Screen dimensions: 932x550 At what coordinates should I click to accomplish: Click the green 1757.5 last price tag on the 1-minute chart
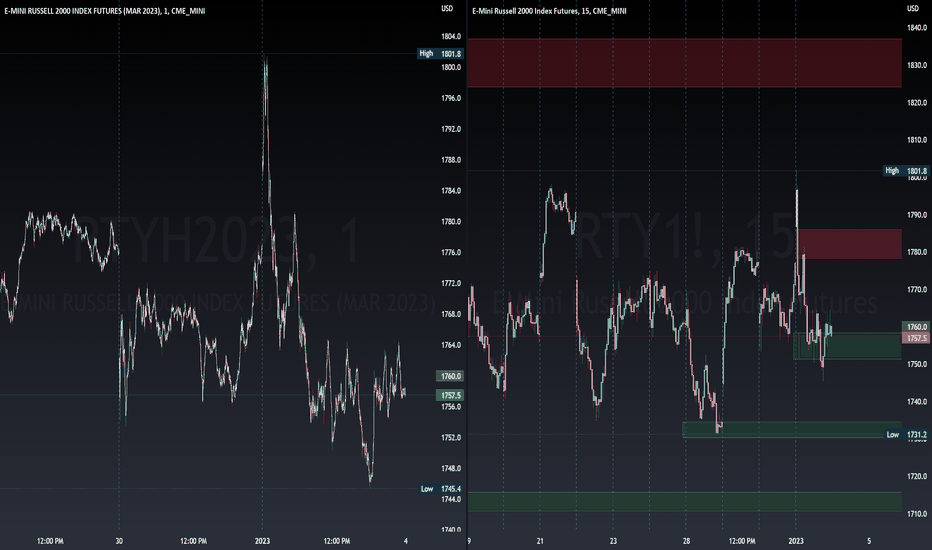coord(451,395)
